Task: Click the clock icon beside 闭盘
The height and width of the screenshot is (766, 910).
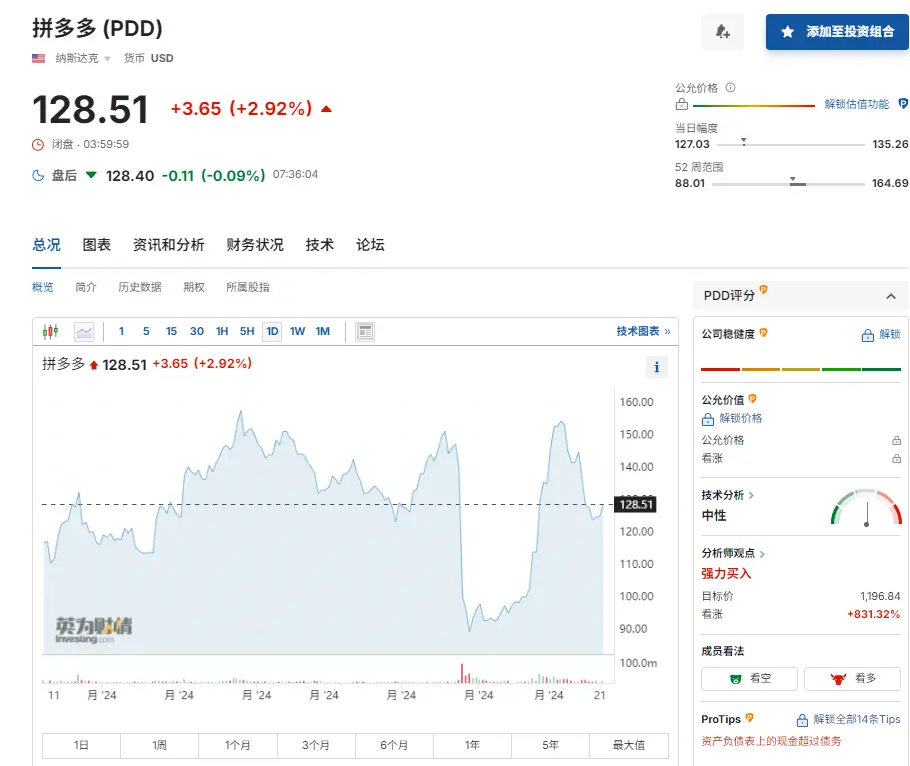Action: (38, 144)
